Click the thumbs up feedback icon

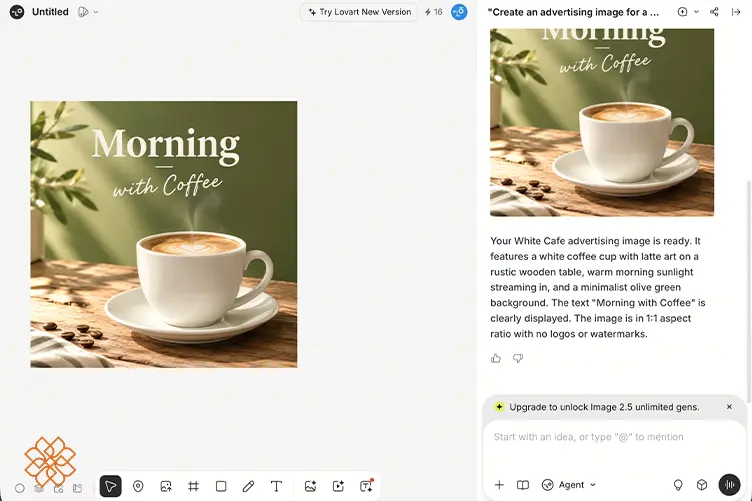point(496,358)
